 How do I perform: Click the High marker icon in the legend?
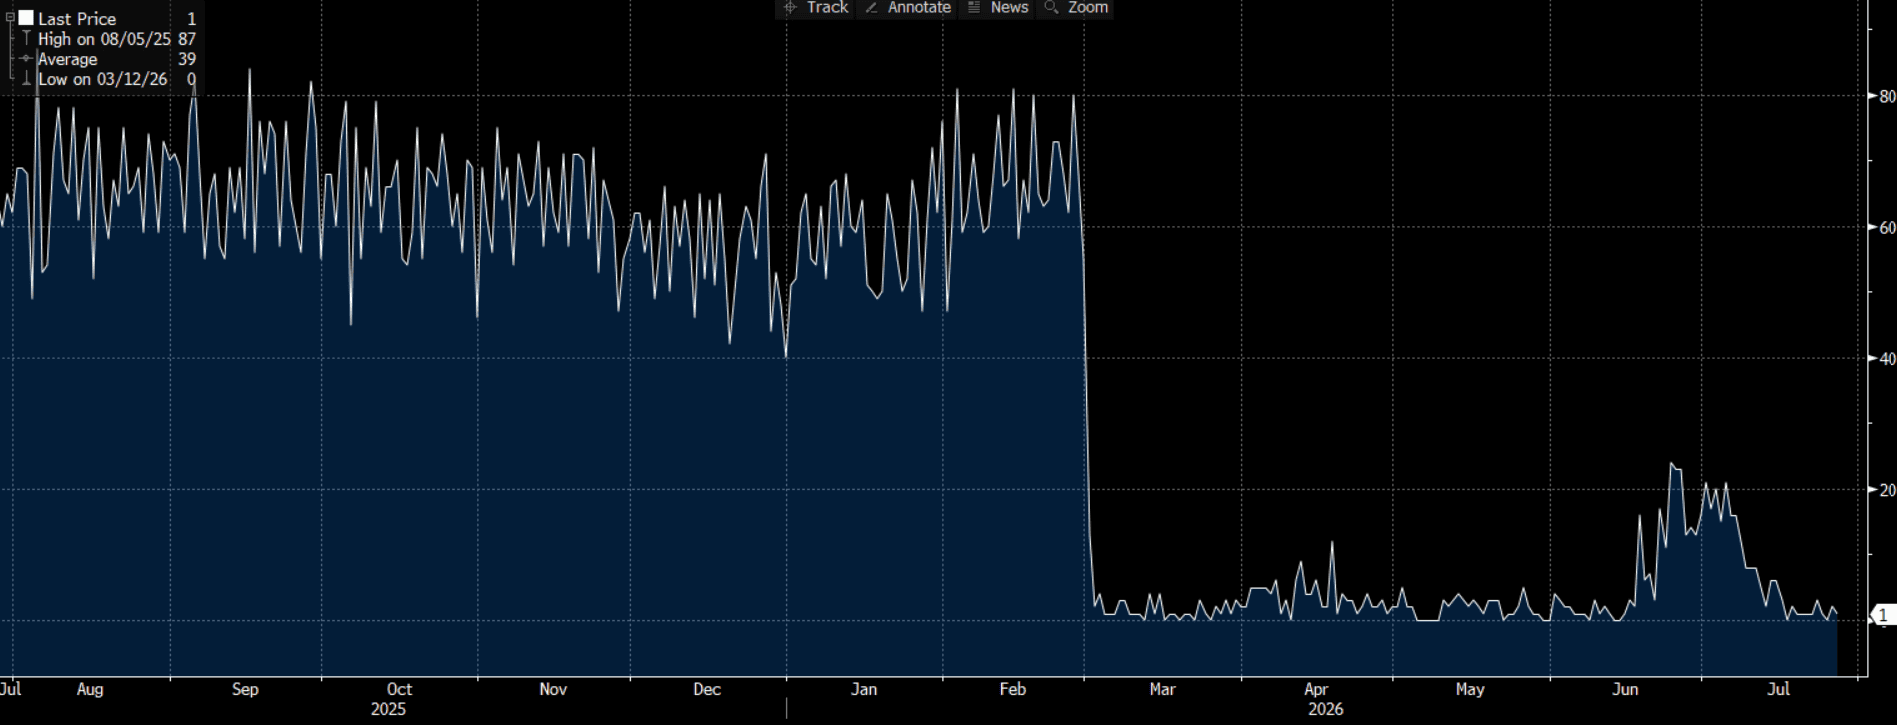[x=26, y=39]
